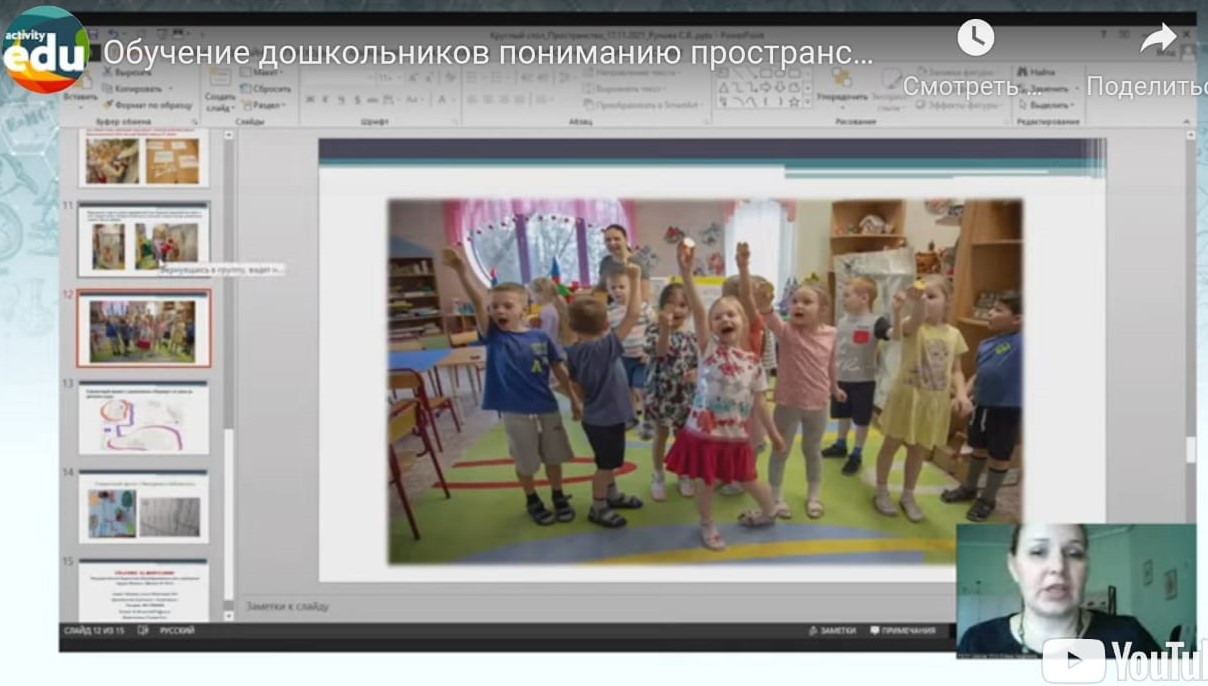Select slide 15 thumbnail
The width and height of the screenshot is (1208, 686).
pyautogui.click(x=144, y=590)
